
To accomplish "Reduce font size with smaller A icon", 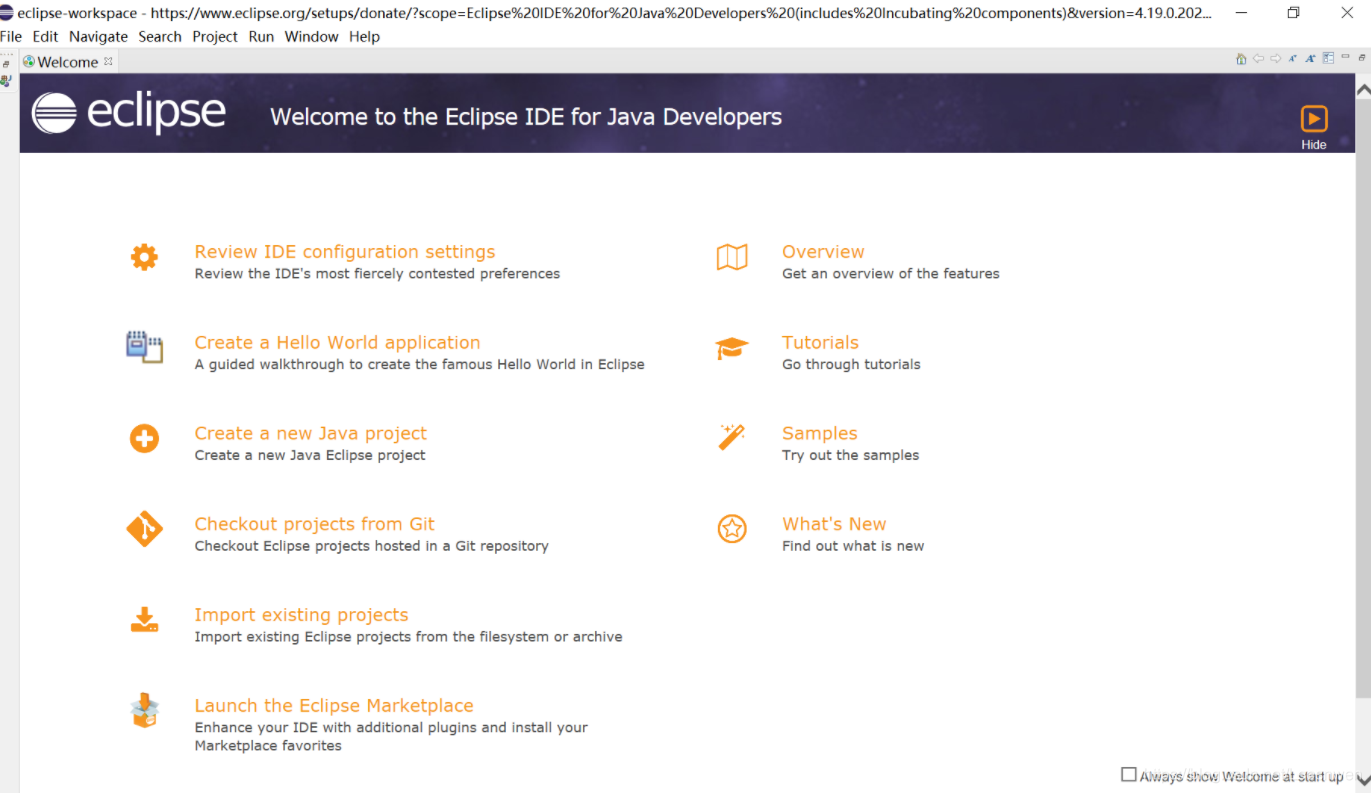I will [1293, 58].
